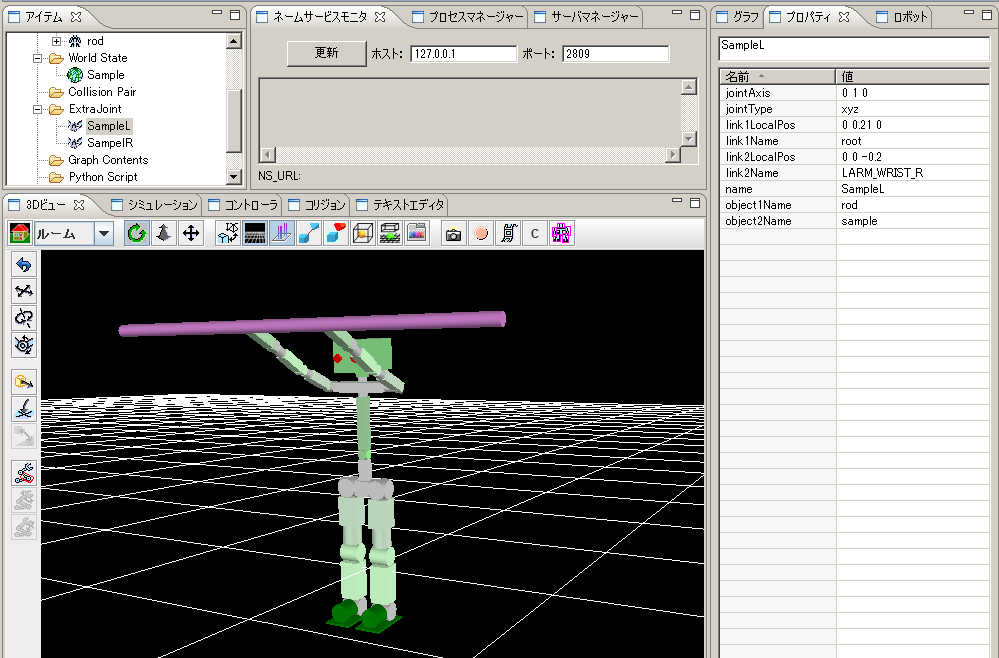The height and width of the screenshot is (658, 999).
Task: Enable collision display in the left sidebar
Action: [x=23, y=472]
